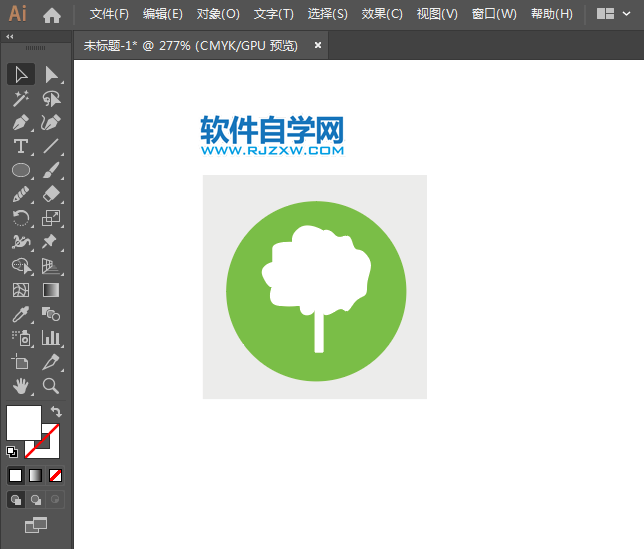Open the 文件(F) menu
Screen dimensions: 644x549
(x=109, y=14)
